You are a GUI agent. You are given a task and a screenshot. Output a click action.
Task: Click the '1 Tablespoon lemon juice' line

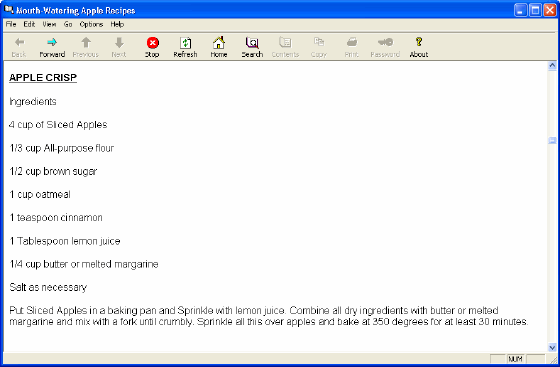tap(65, 241)
